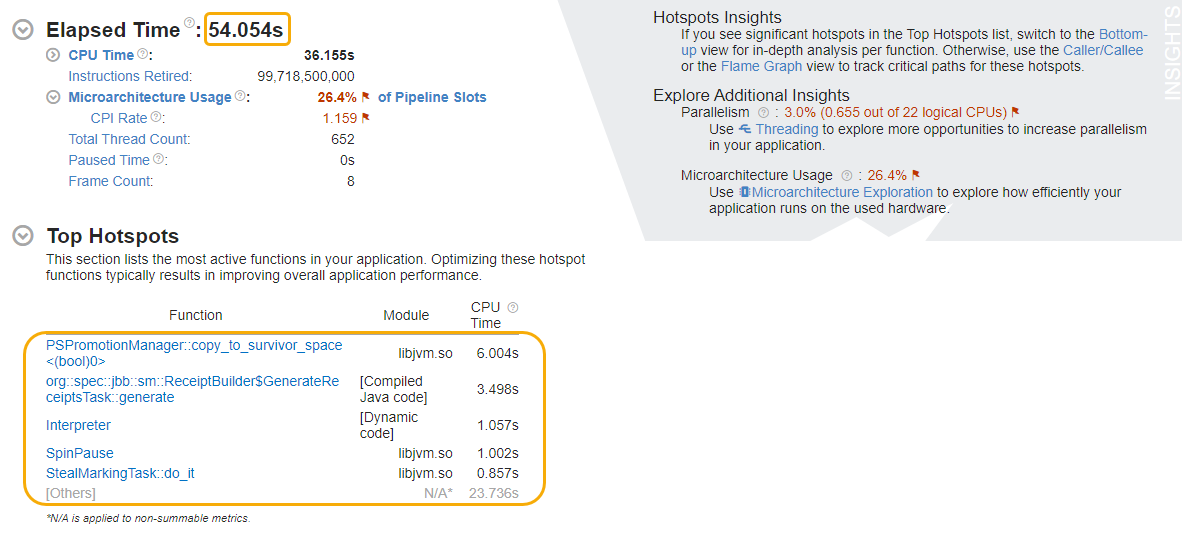Image resolution: width=1182 pixels, height=533 pixels.
Task: Click the Interpreter hotspot function
Action: click(78, 425)
